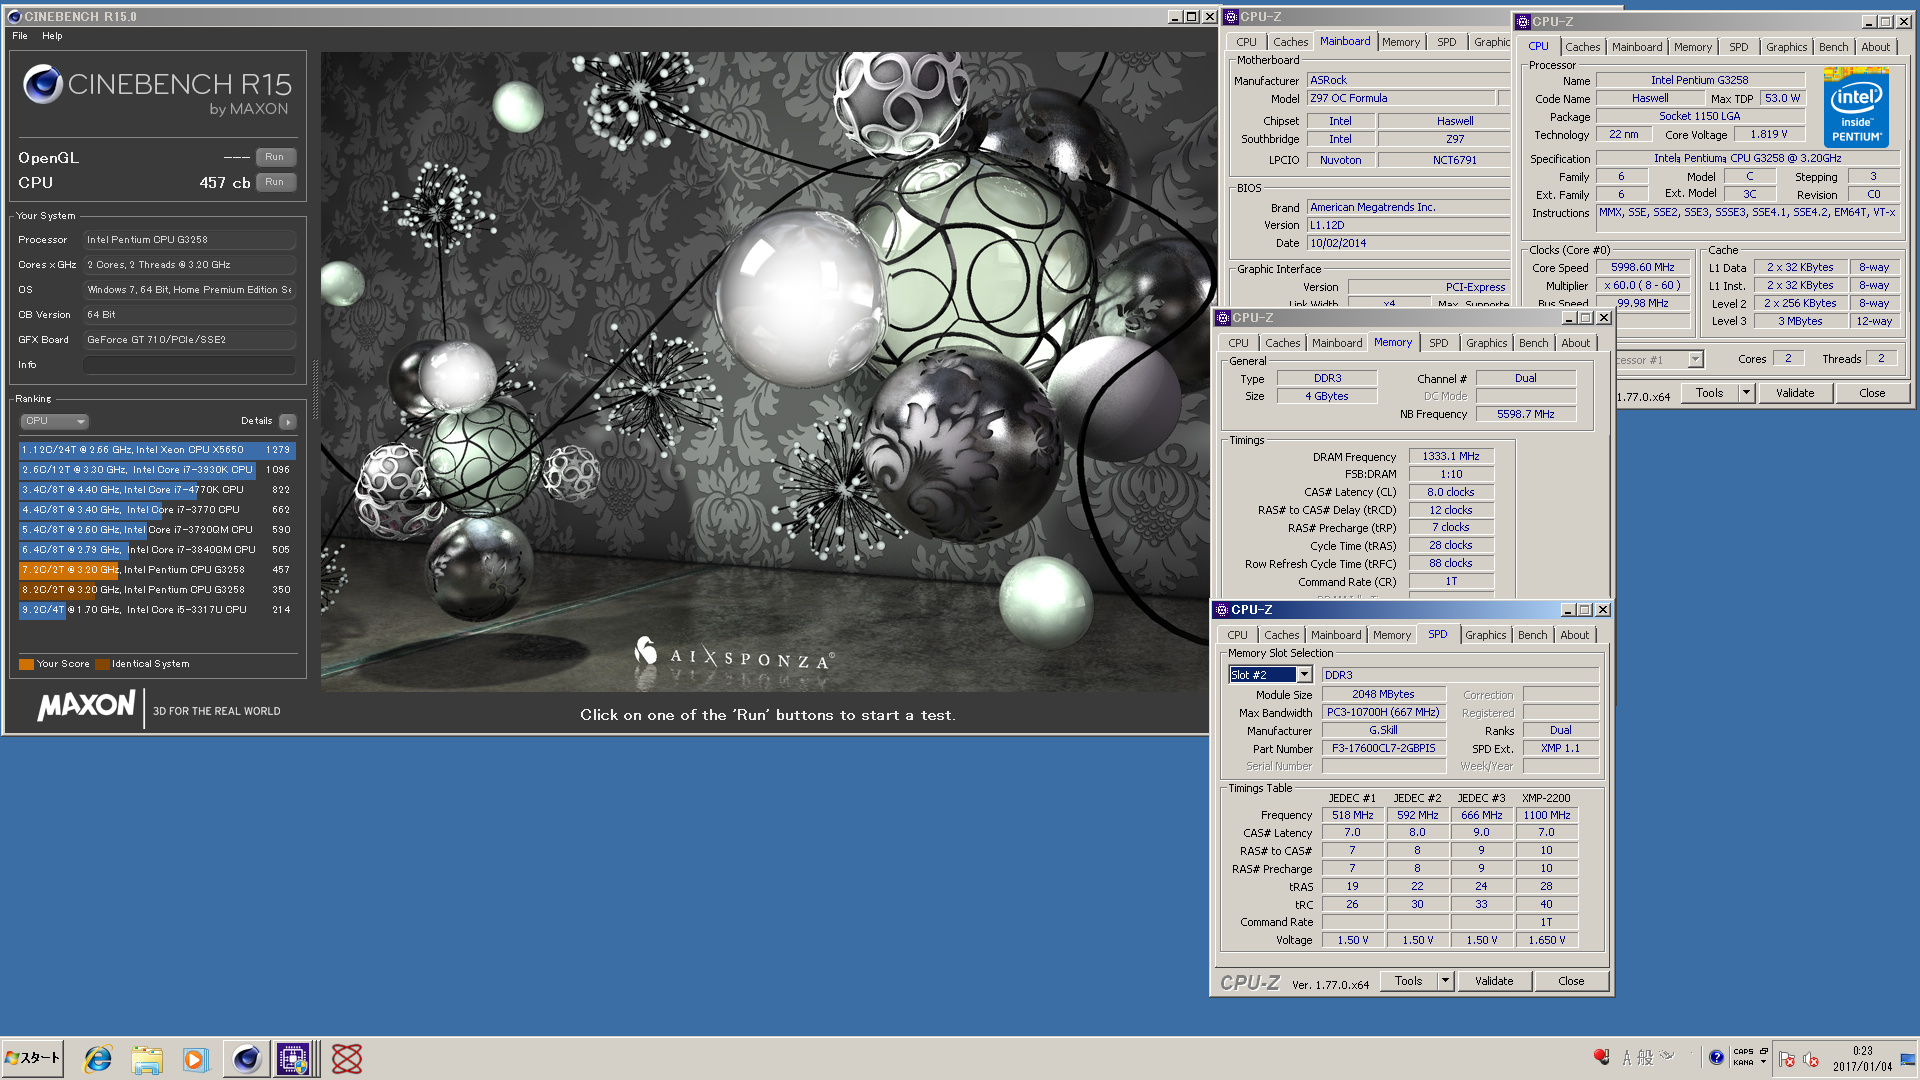The width and height of the screenshot is (1920, 1080).
Task: Select ranking row Core i5-3317U
Action: pyautogui.click(x=157, y=610)
